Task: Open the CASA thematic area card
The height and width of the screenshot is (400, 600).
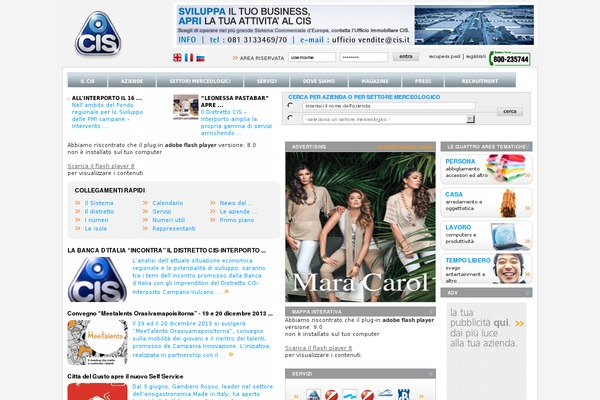Action: point(486,202)
